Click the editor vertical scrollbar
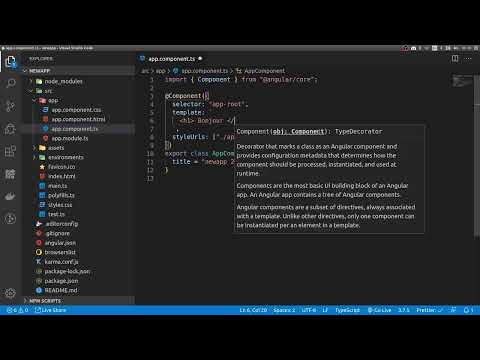 coord(477,157)
